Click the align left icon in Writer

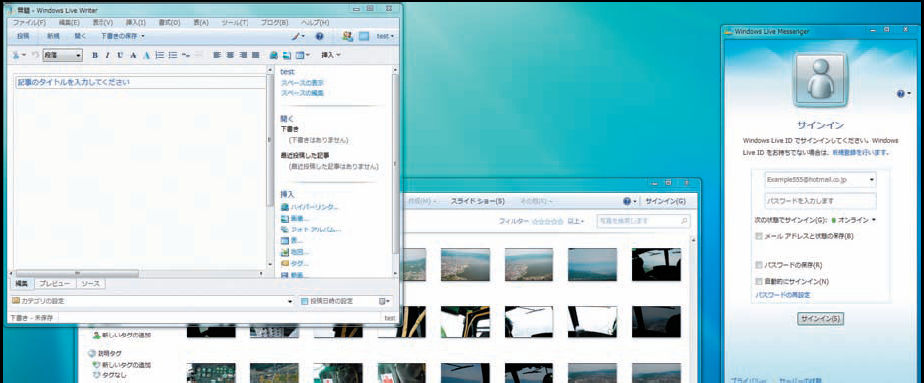[x=217, y=55]
